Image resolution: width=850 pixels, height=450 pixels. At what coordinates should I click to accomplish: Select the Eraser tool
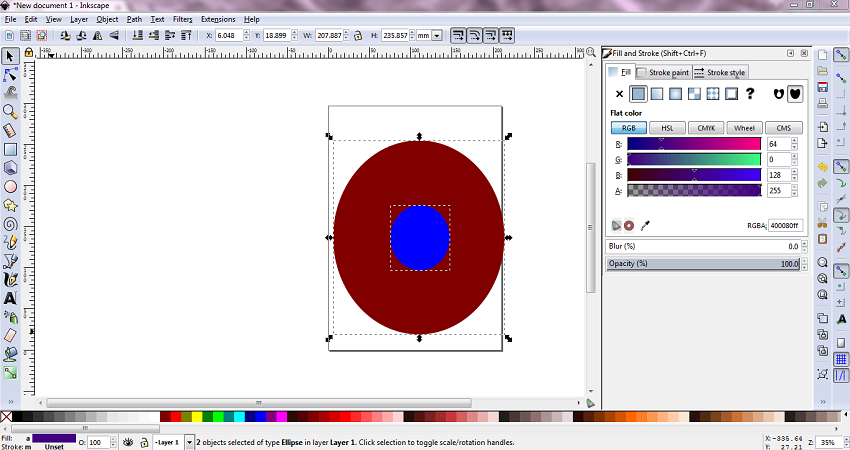(10, 336)
